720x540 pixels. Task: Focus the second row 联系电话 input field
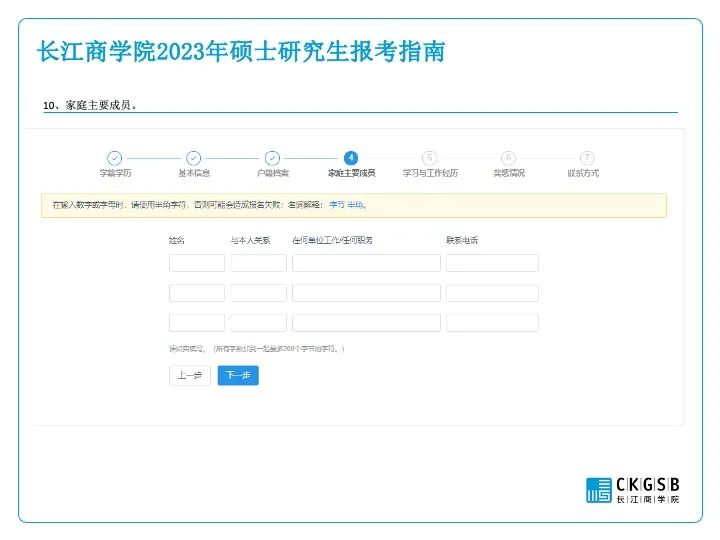coord(492,293)
